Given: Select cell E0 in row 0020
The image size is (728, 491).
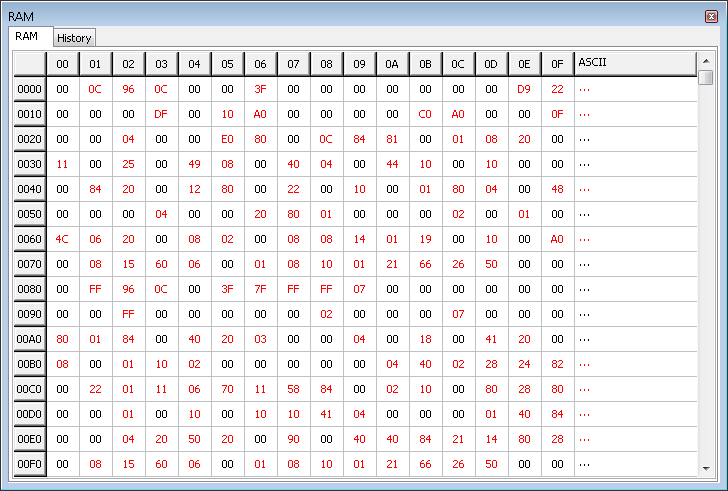Looking at the screenshot, I should pos(228,139).
